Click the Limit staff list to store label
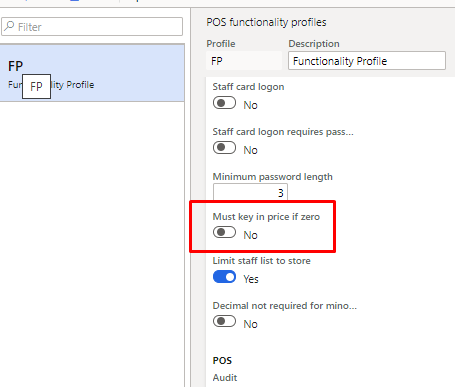This screenshot has height=387, width=455. [262, 261]
